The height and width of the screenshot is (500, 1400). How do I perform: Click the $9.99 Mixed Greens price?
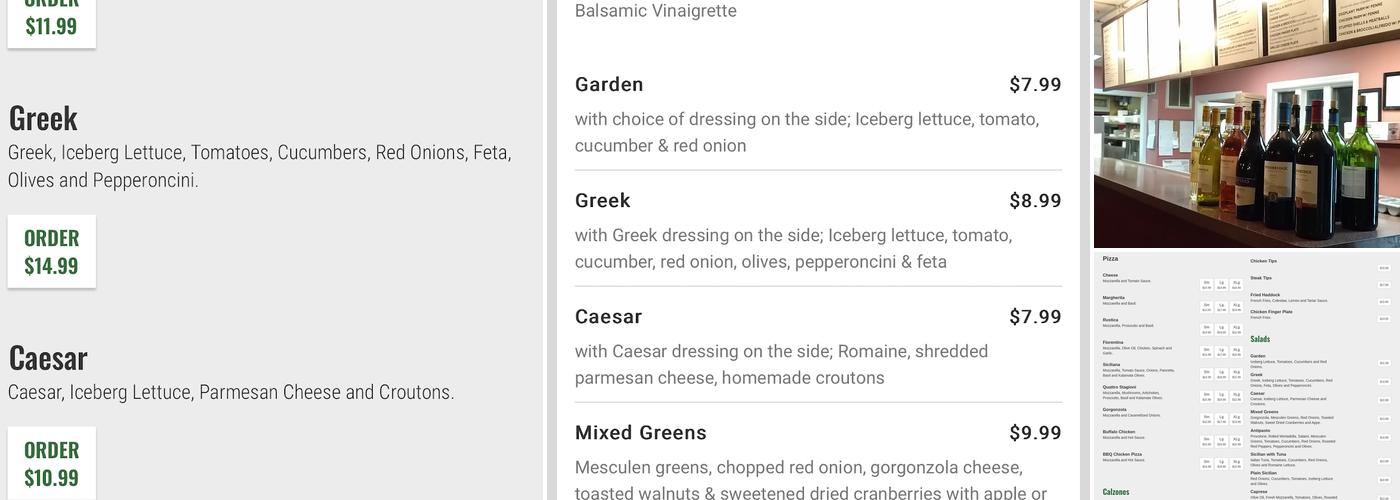[x=1035, y=433]
